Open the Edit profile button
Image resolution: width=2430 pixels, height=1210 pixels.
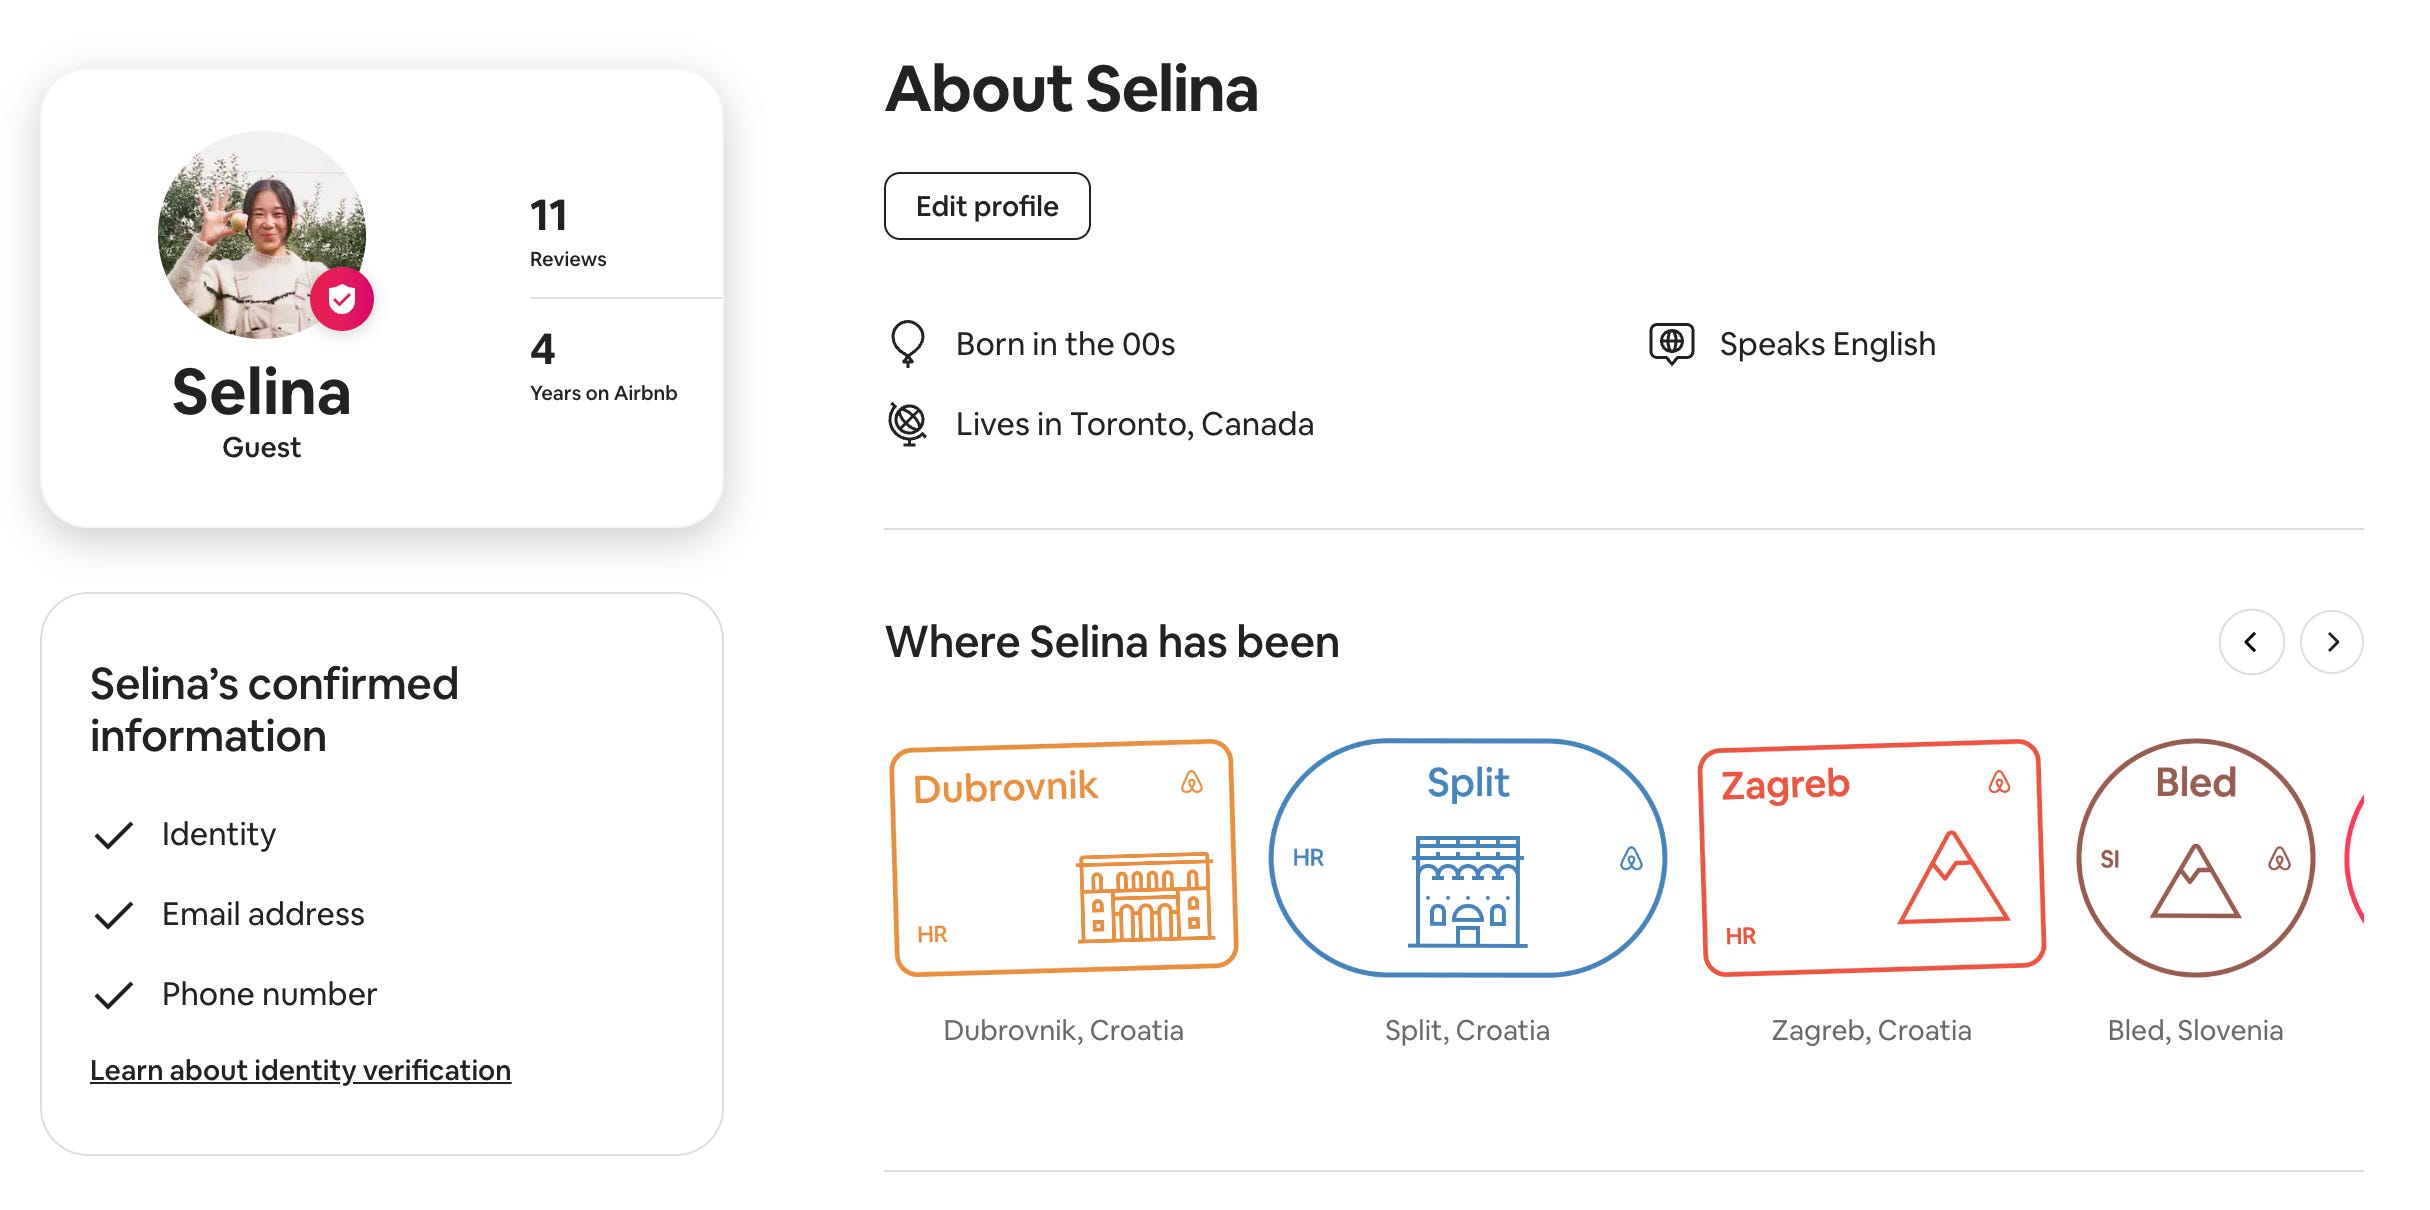coord(987,206)
